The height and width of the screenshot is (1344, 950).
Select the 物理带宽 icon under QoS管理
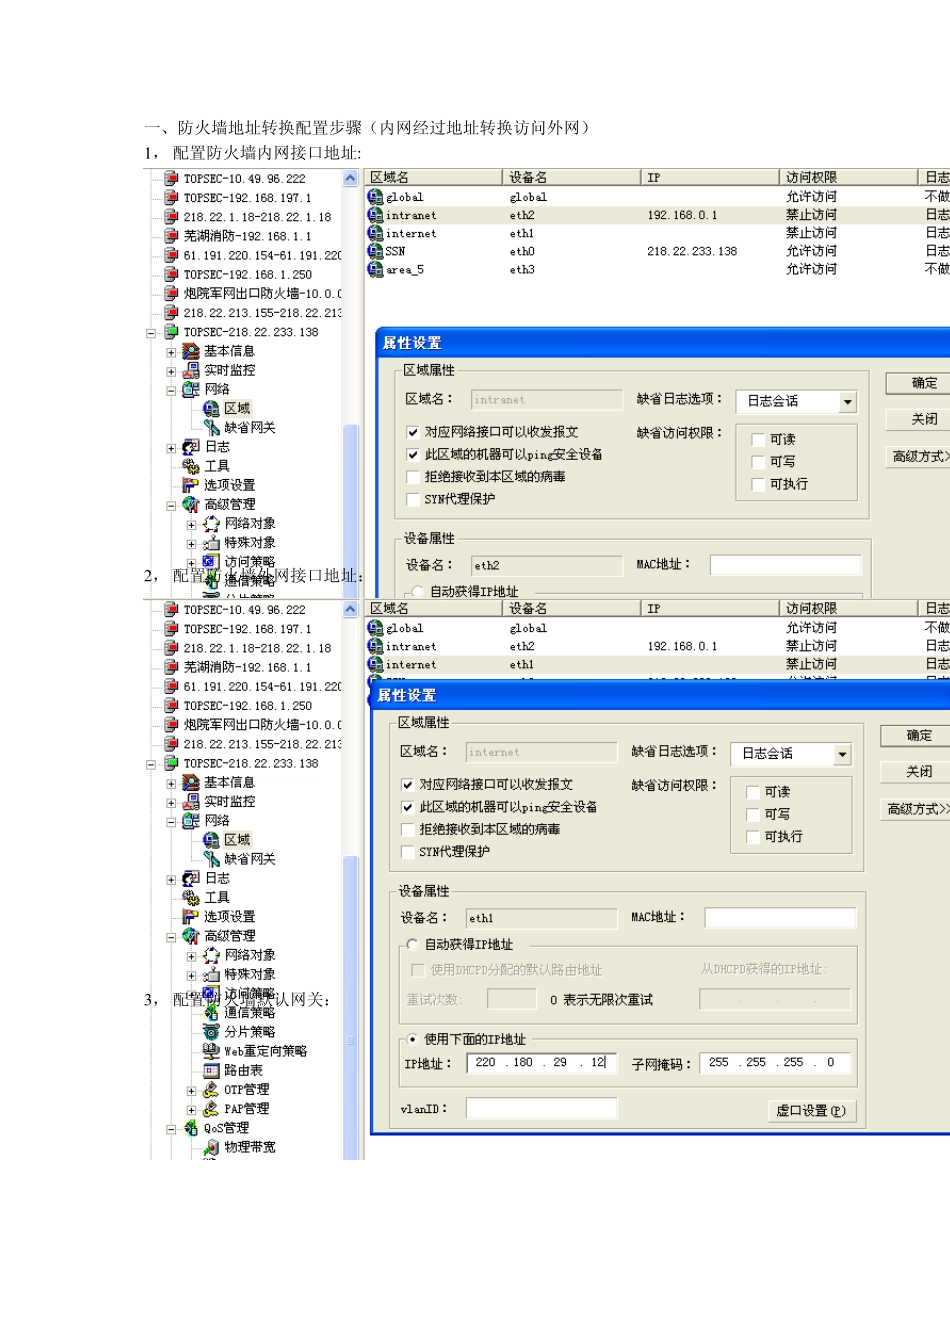(211, 1147)
